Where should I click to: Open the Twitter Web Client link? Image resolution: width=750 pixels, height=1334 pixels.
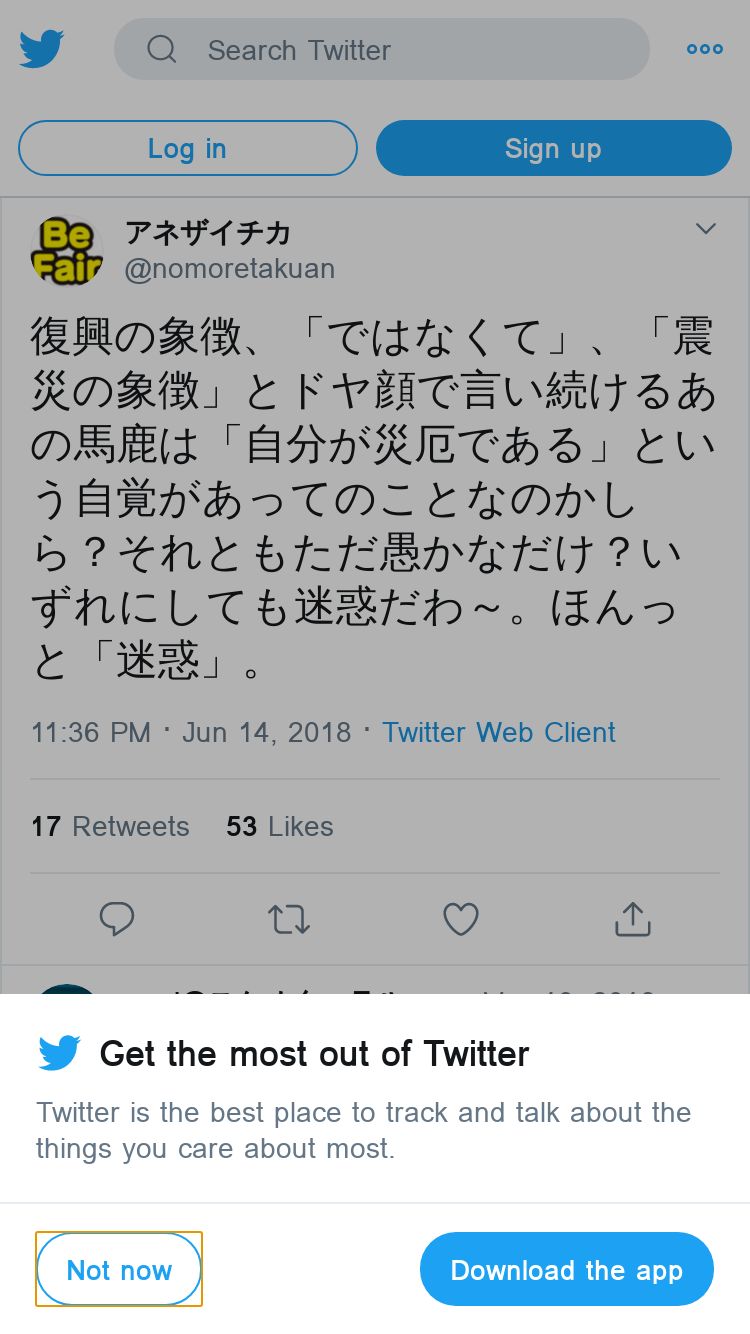tap(499, 732)
